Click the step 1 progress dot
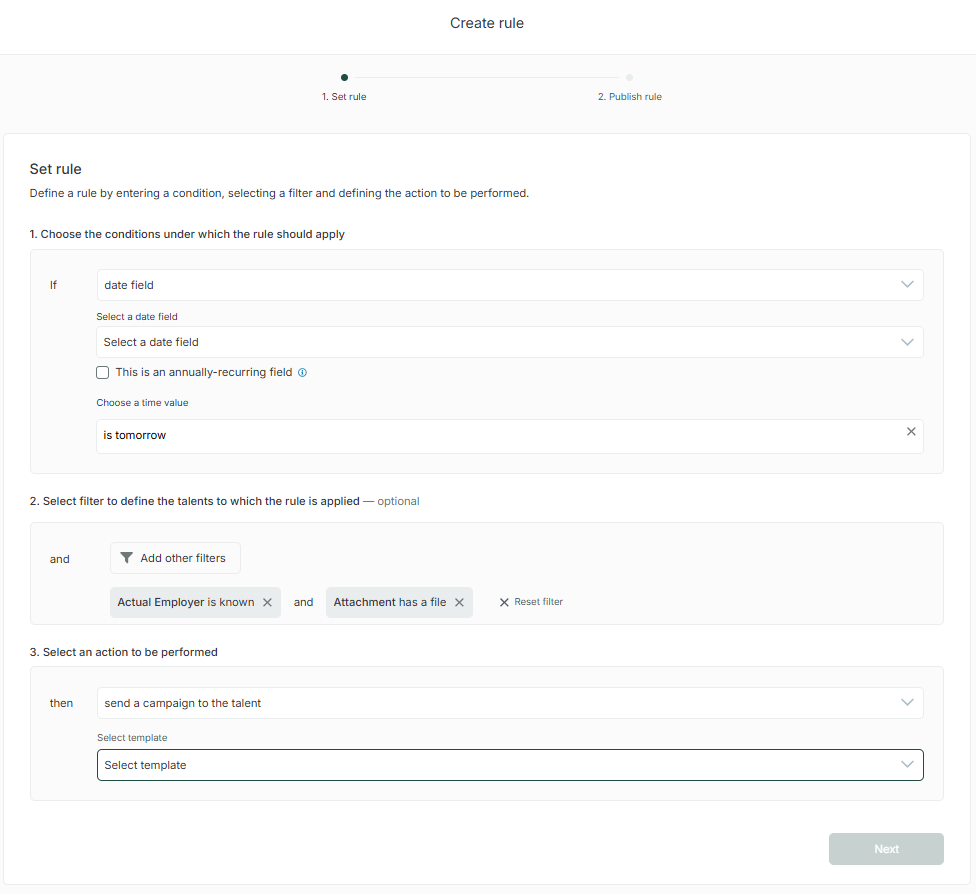The image size is (976, 894). coord(344,77)
